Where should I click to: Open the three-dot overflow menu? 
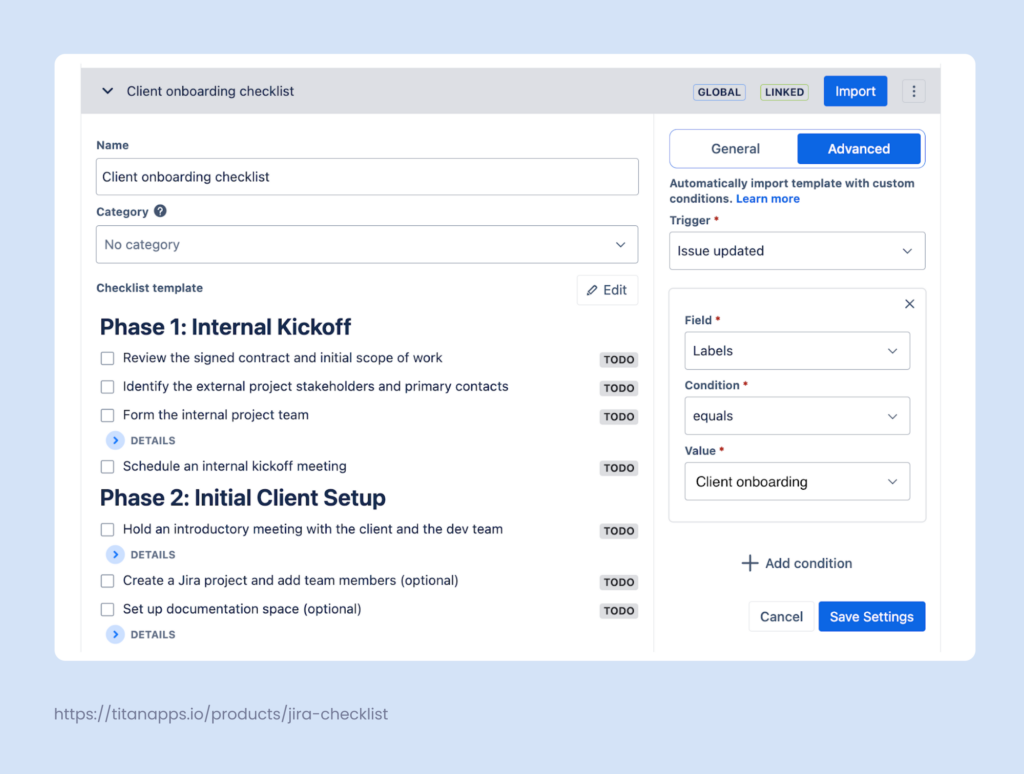pos(913,90)
